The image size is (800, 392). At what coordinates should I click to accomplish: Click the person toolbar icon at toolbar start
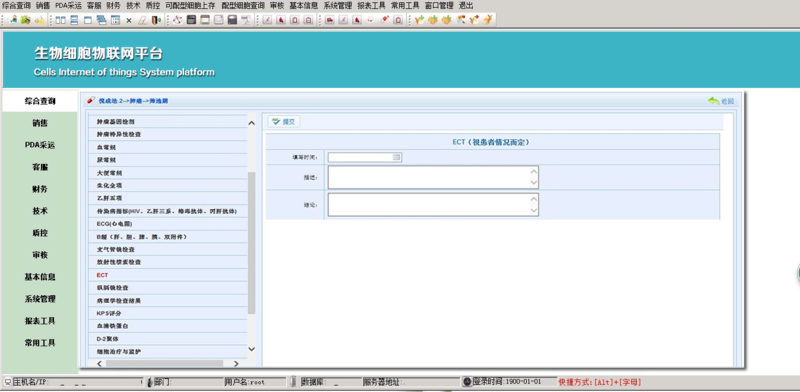[x=13, y=20]
